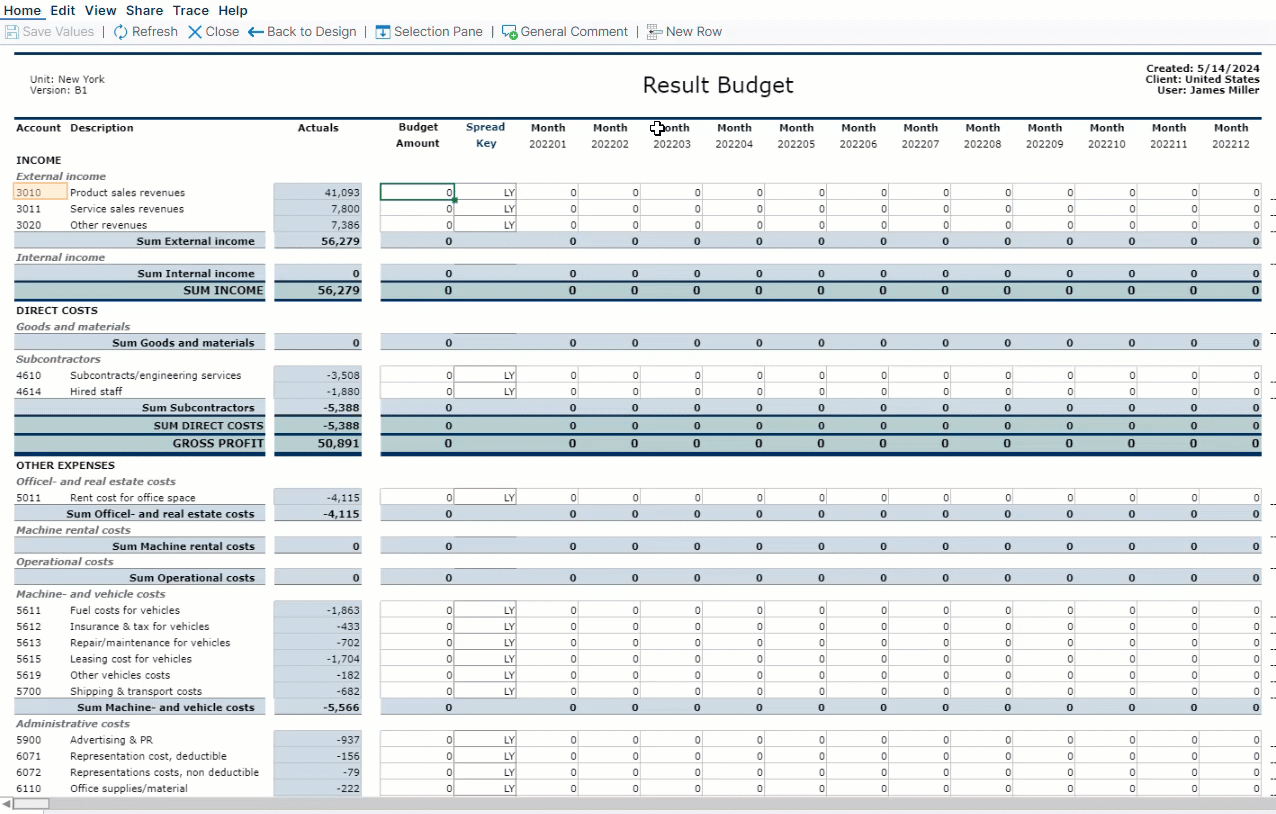The width and height of the screenshot is (1276, 814).
Task: Click the Sum Machine- and vehicle costs label
Action: [166, 707]
